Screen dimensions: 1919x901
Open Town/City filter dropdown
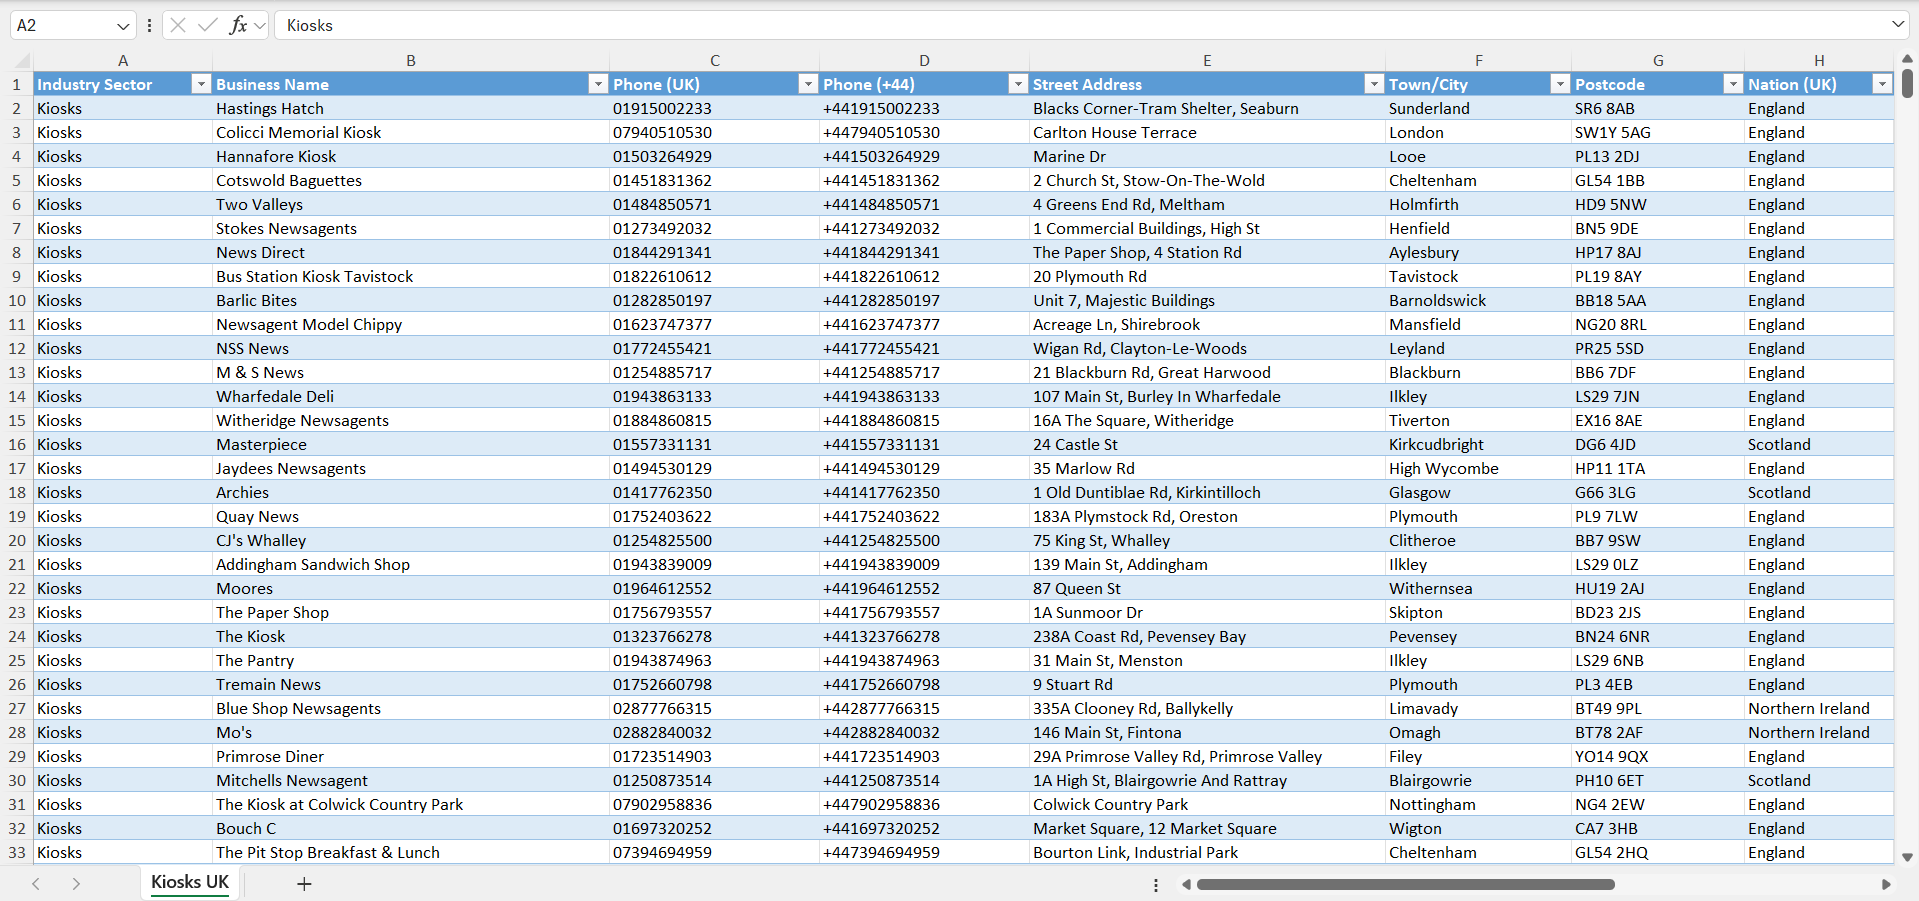coord(1560,84)
